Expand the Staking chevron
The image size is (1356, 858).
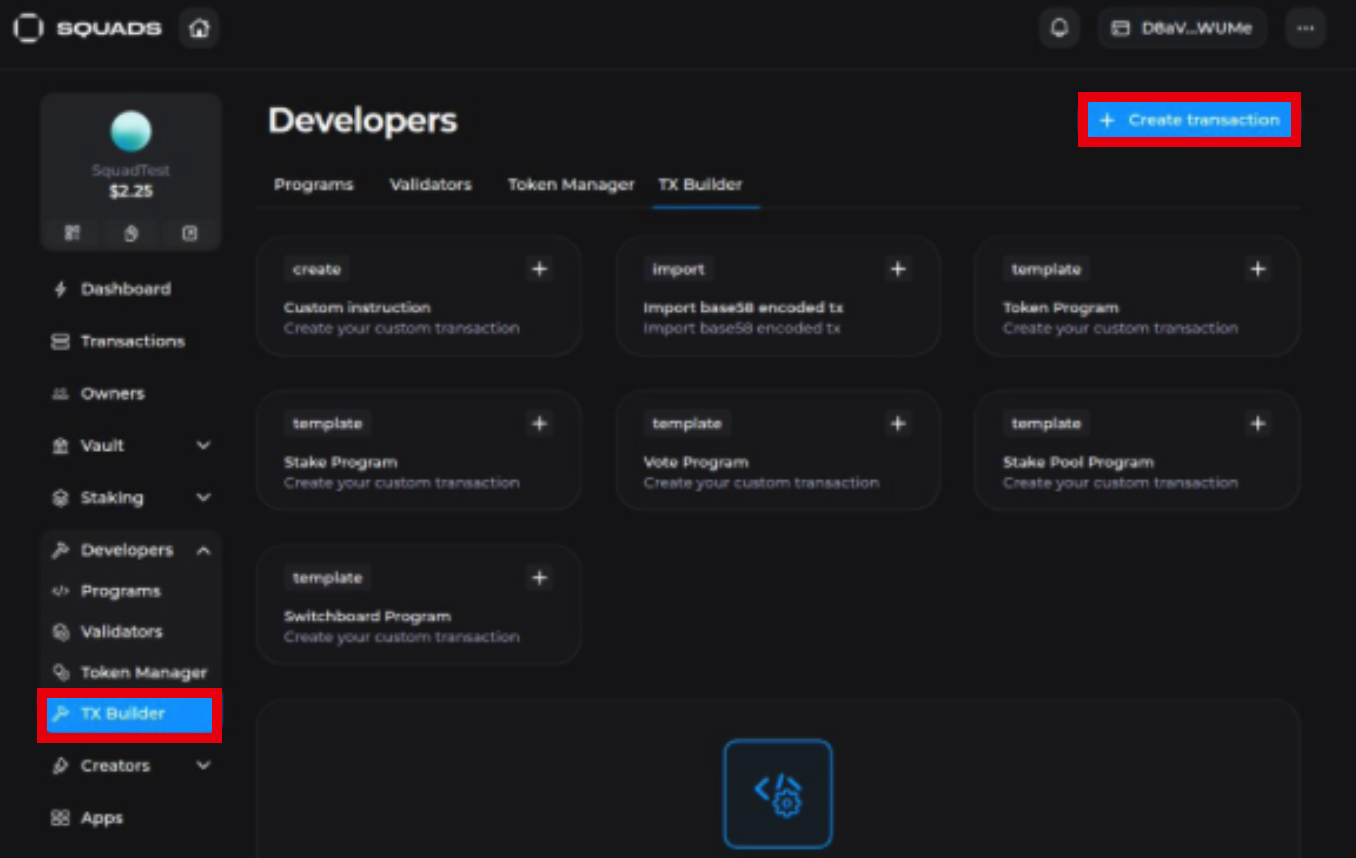[203, 497]
